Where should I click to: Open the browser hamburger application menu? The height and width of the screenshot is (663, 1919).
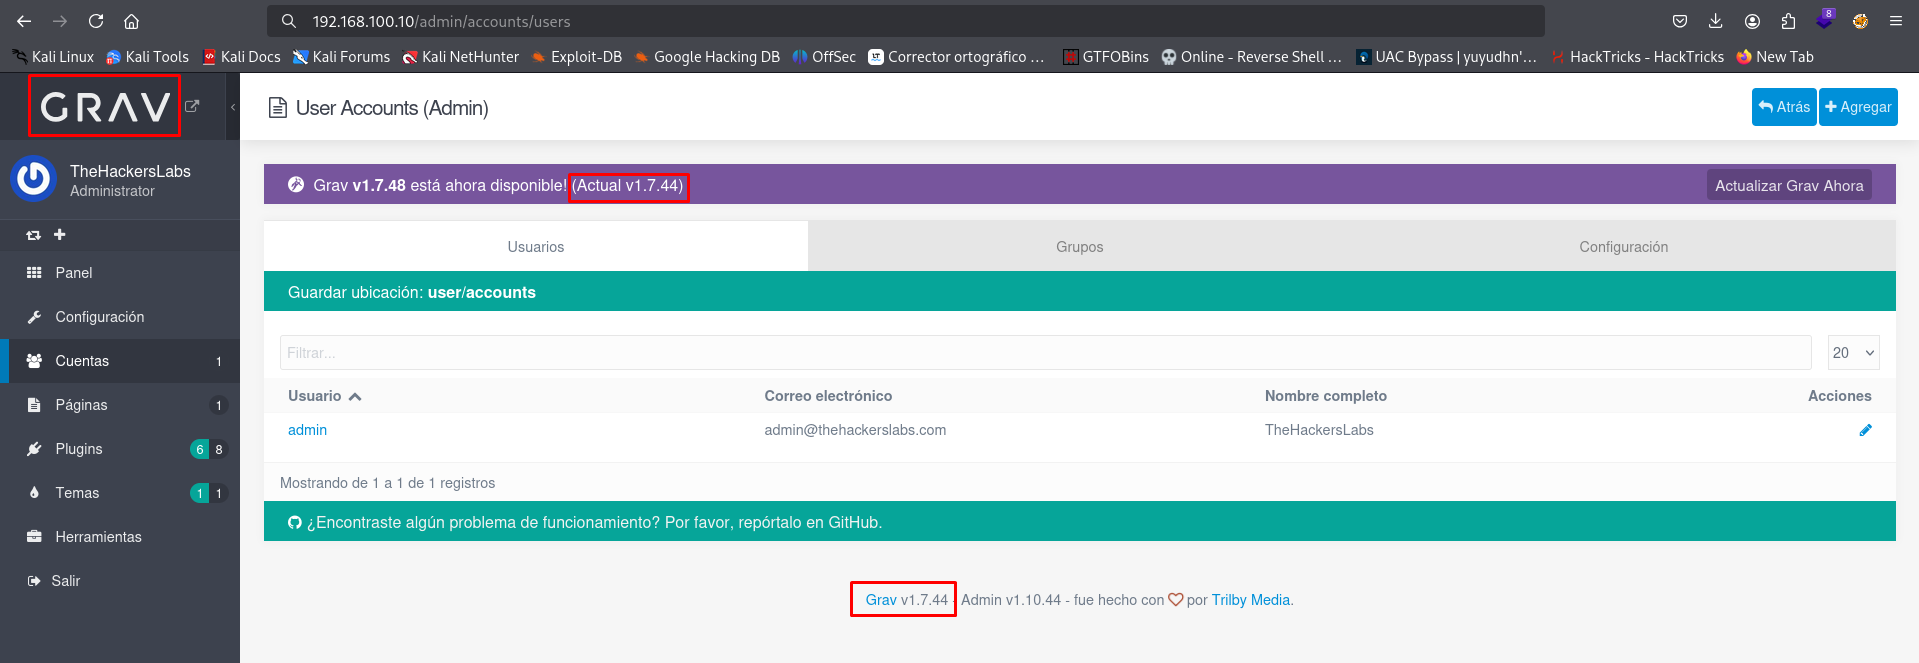pyautogui.click(x=1896, y=21)
